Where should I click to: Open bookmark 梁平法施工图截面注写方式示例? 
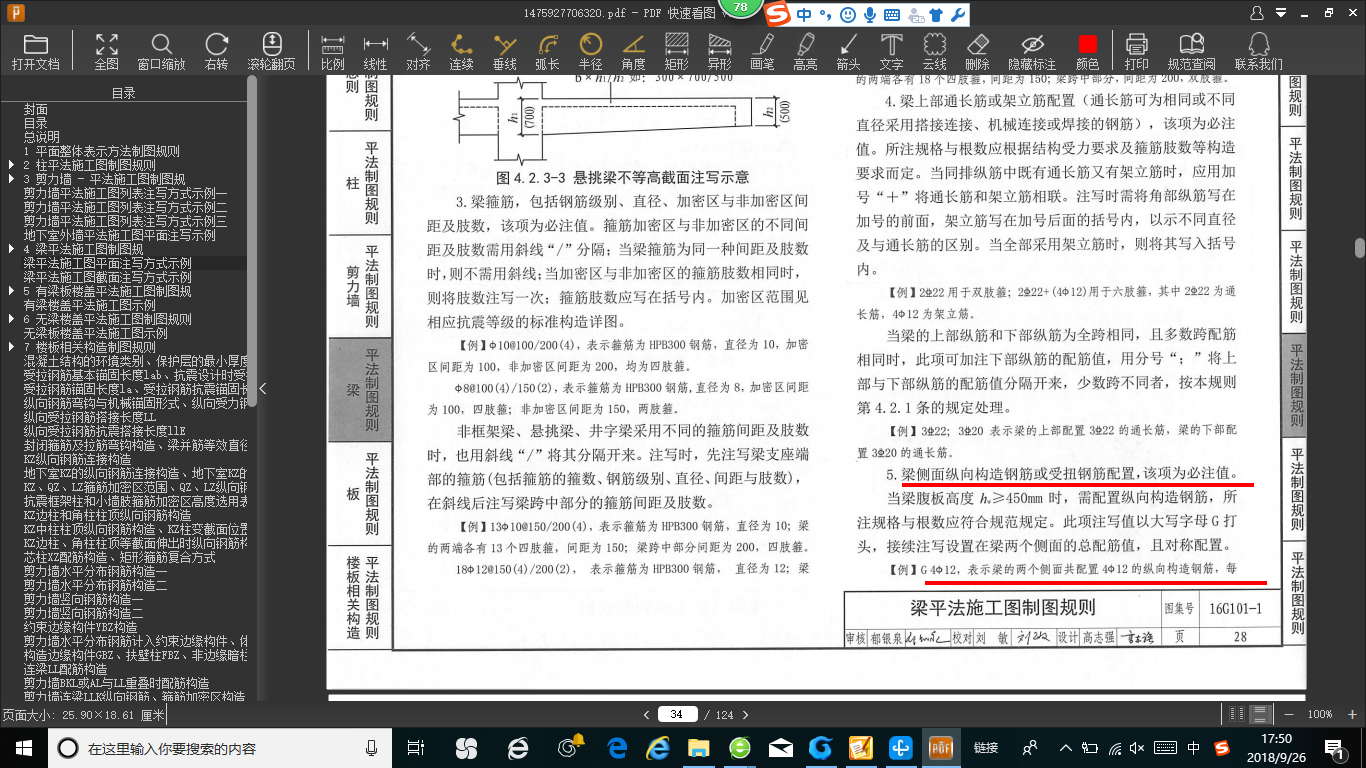tap(108, 277)
